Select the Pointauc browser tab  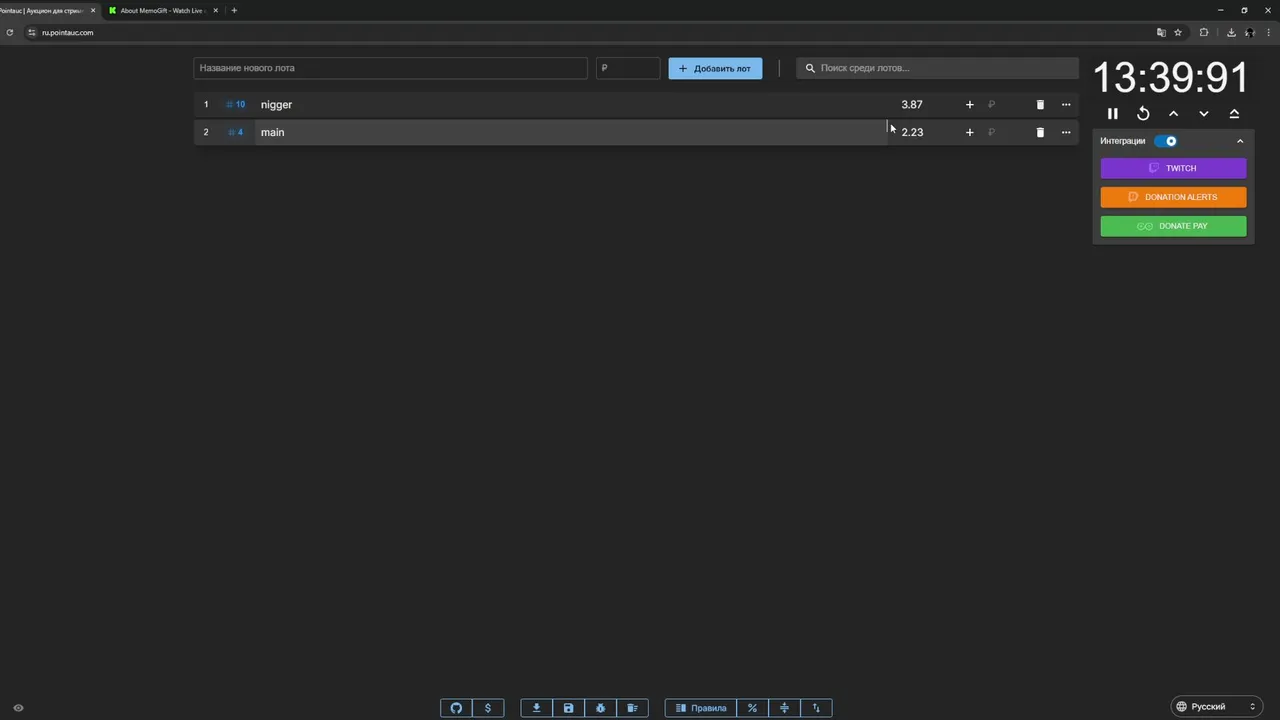tap(42, 10)
